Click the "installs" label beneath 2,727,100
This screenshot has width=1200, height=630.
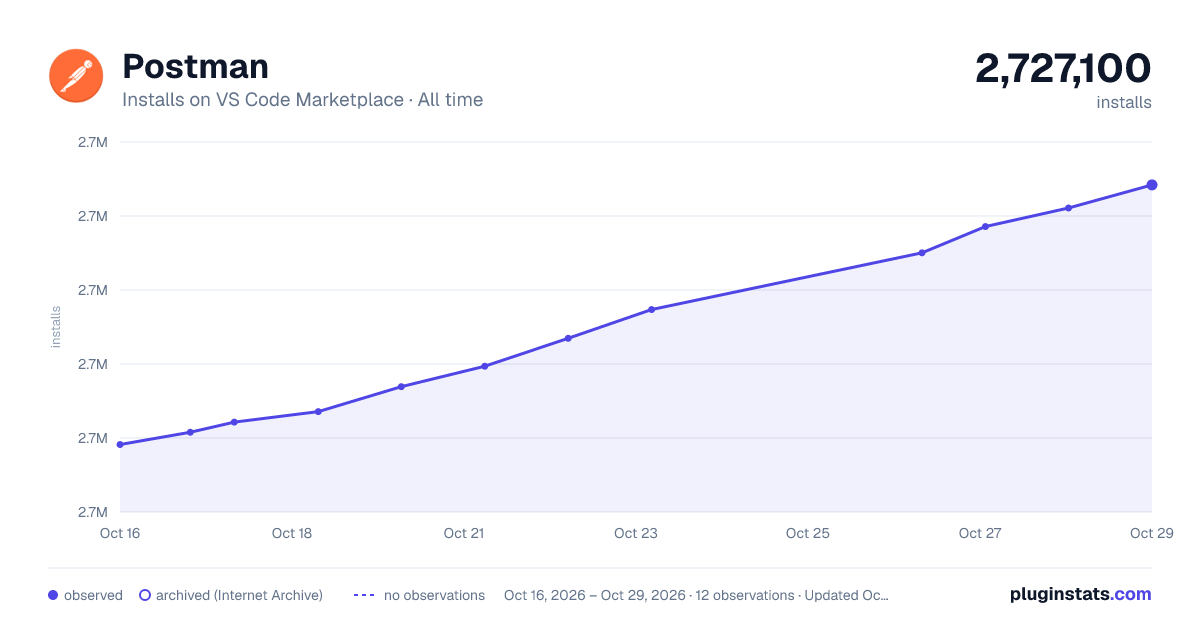[1124, 102]
